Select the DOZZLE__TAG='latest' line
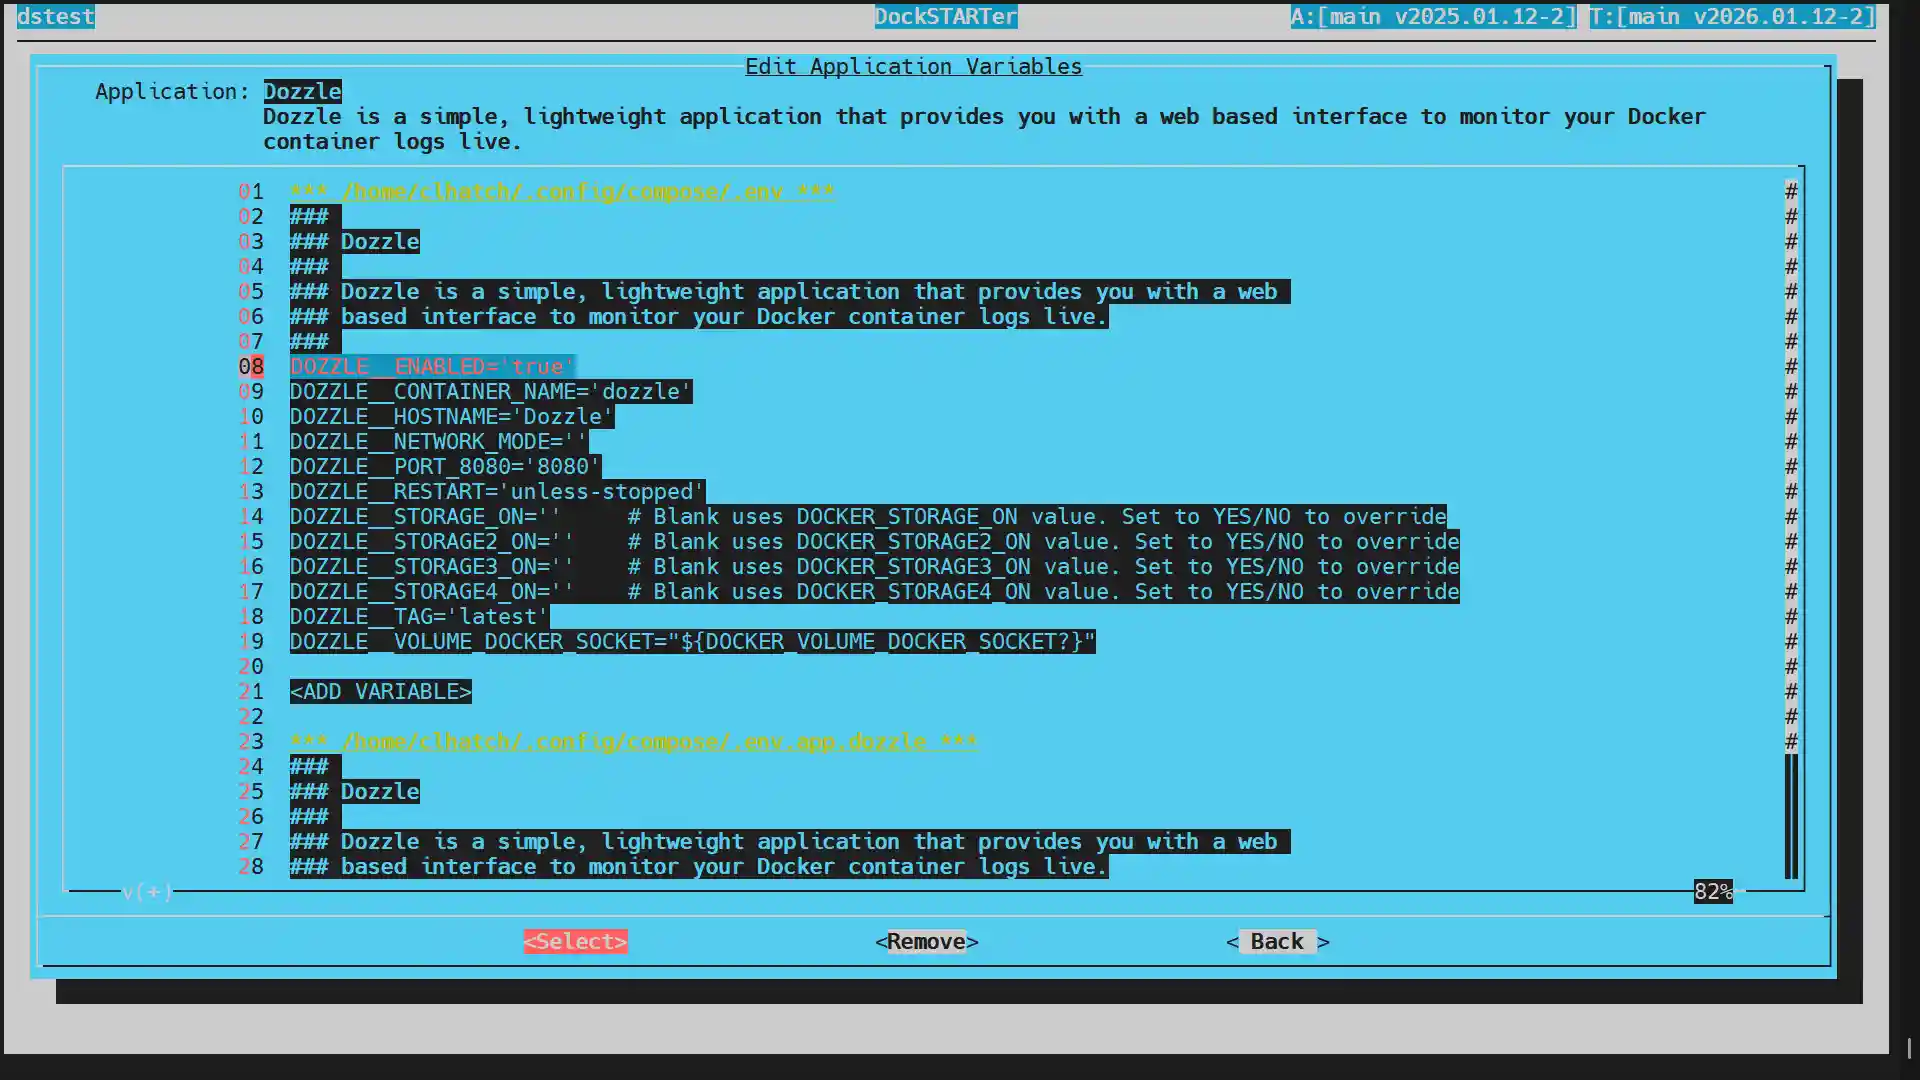The image size is (1920, 1080). 419,616
